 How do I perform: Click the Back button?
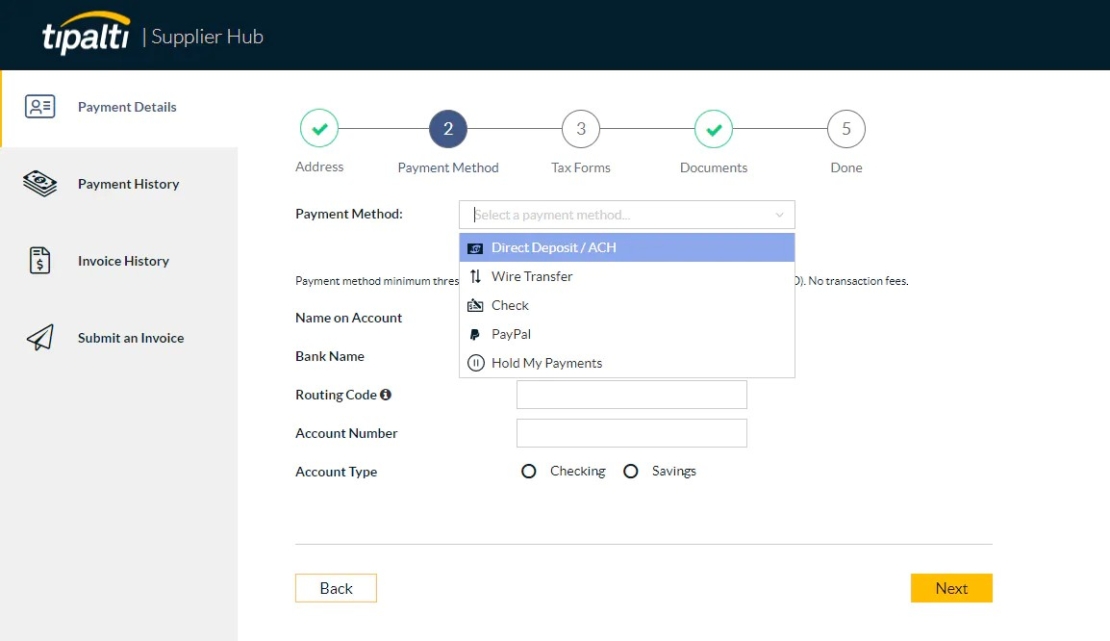click(335, 588)
